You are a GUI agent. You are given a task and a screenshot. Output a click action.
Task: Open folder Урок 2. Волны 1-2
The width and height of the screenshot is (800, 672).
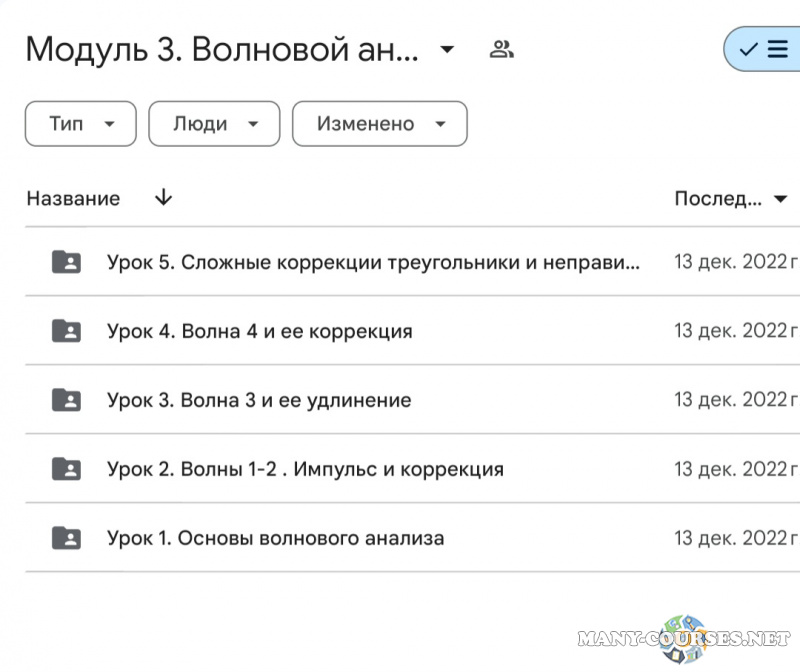click(x=305, y=468)
